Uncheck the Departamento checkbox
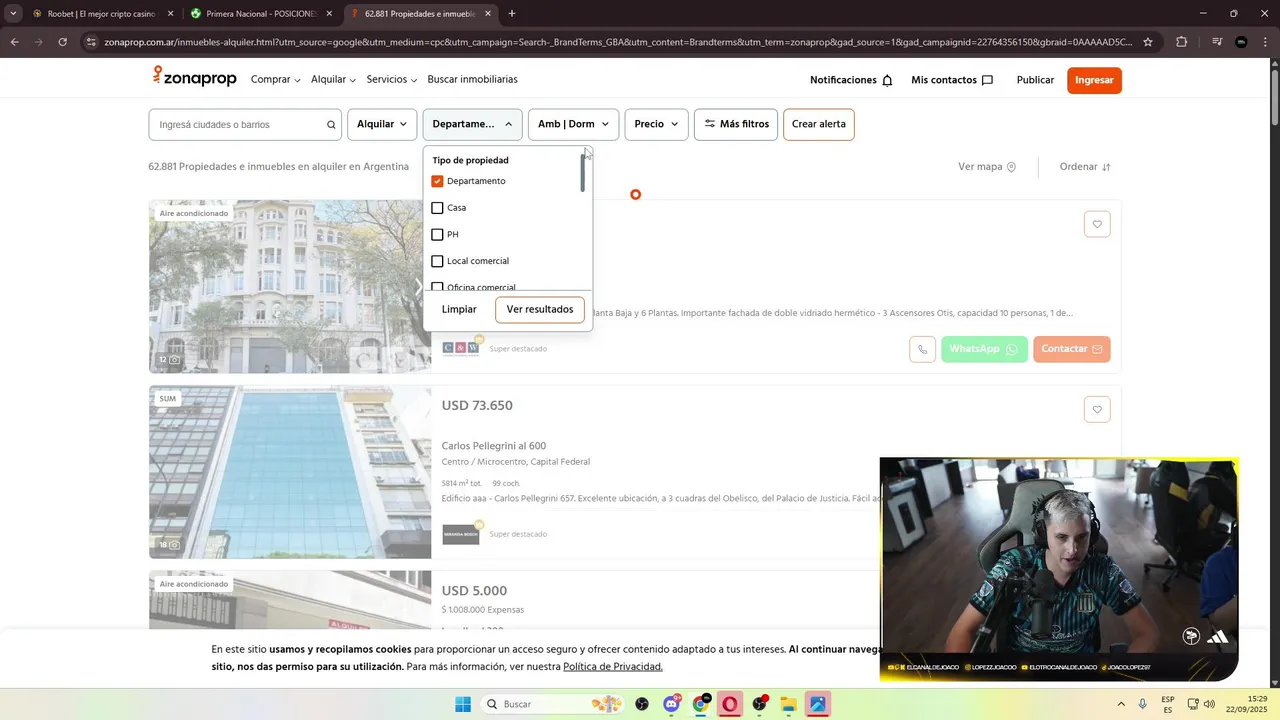Image resolution: width=1280 pixels, height=720 pixels. pos(437,181)
